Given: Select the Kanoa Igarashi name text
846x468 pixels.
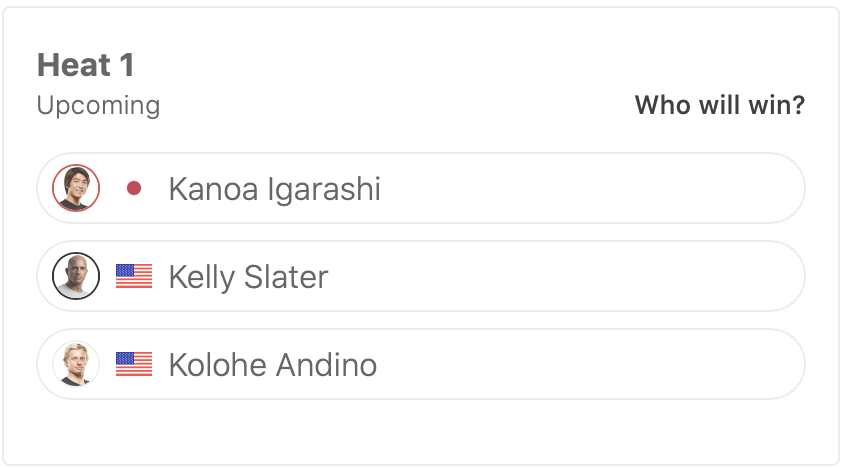Looking at the screenshot, I should tap(274, 189).
